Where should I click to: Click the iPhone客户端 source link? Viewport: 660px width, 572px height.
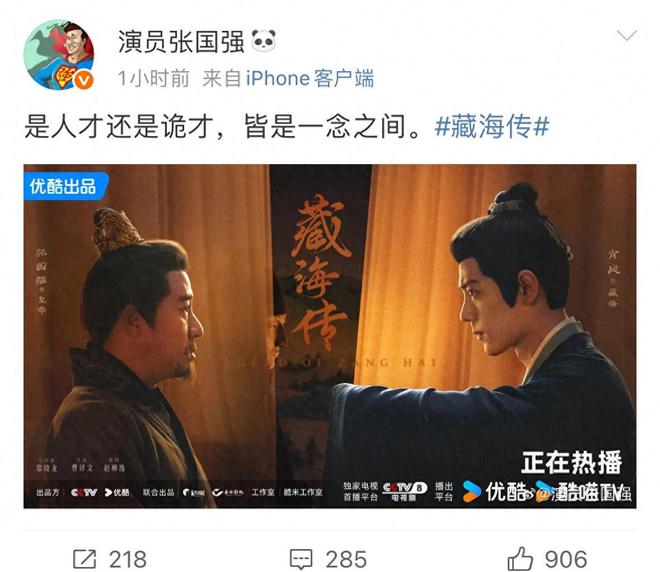pos(310,79)
